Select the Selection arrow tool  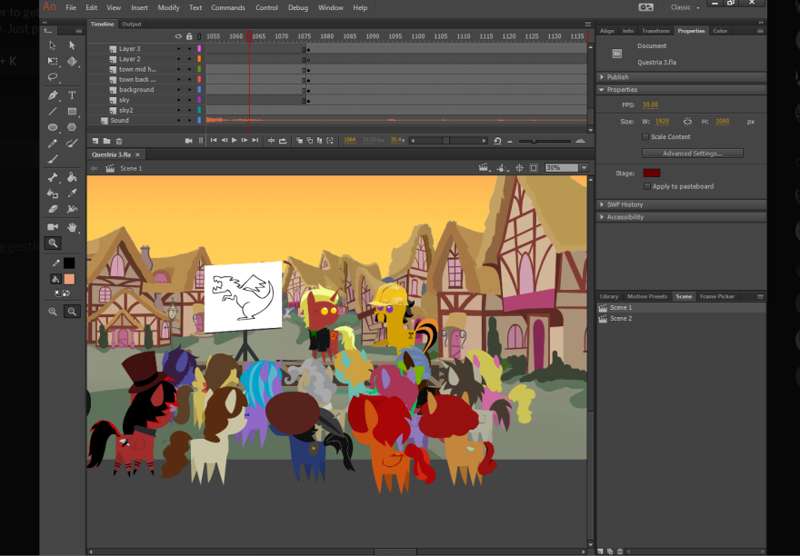(x=53, y=45)
